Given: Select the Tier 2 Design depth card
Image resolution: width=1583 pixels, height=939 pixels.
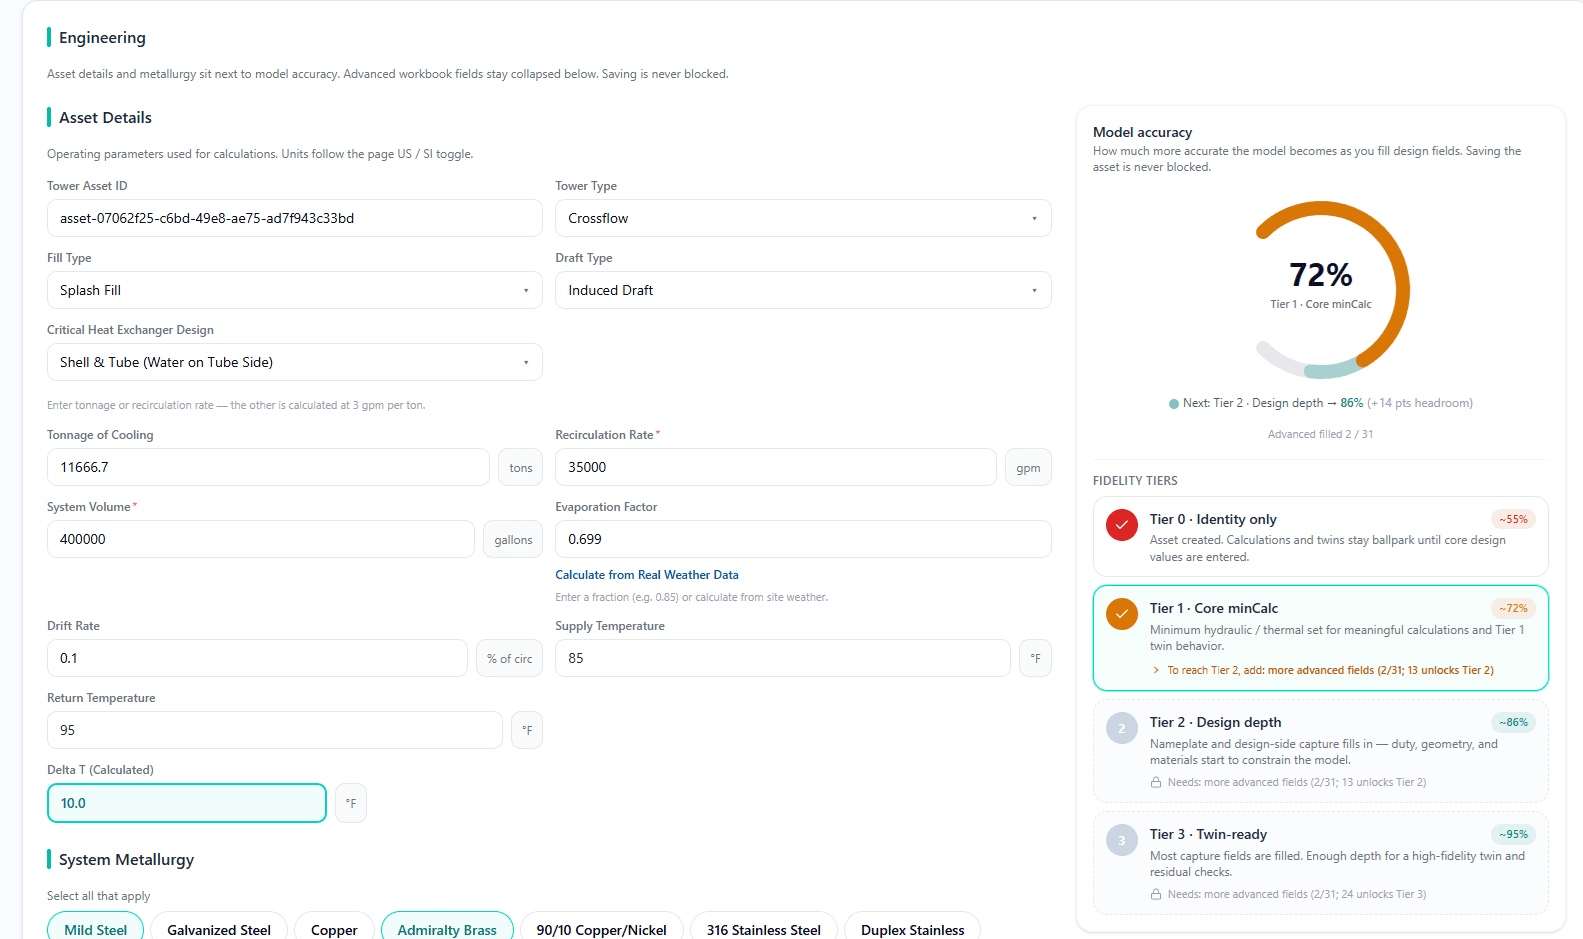Looking at the screenshot, I should click(x=1321, y=752).
